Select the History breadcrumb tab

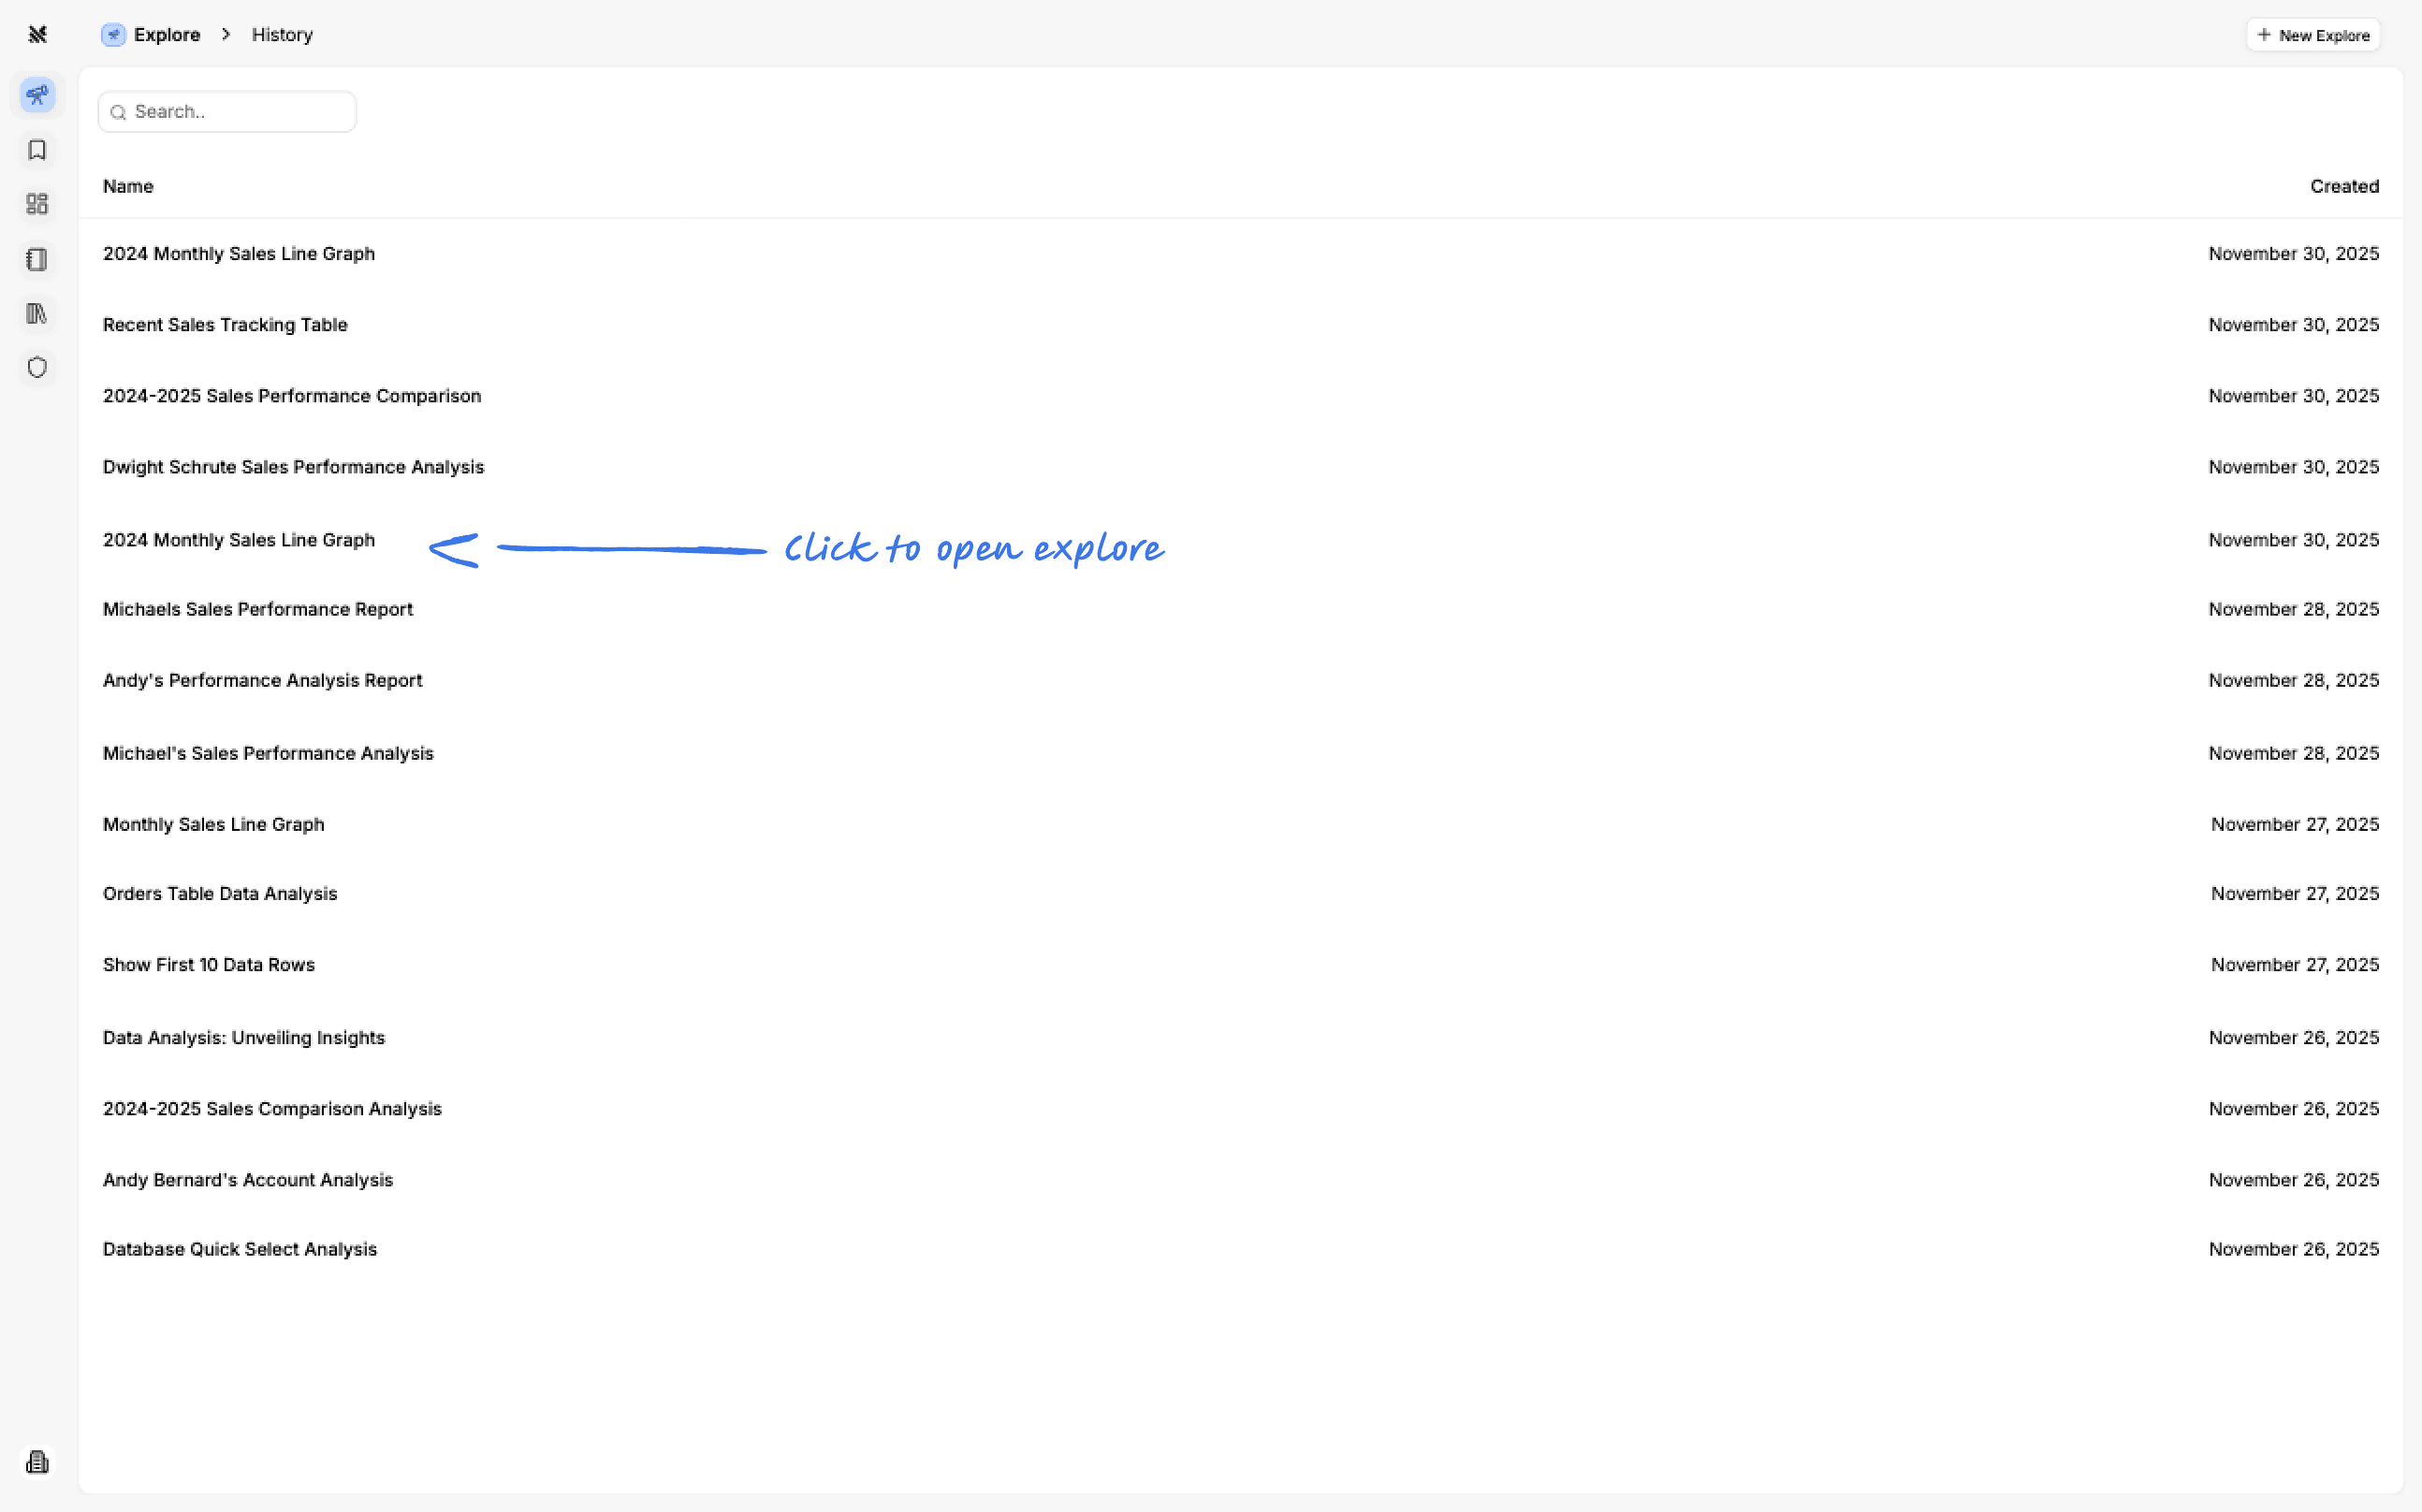pyautogui.click(x=281, y=34)
